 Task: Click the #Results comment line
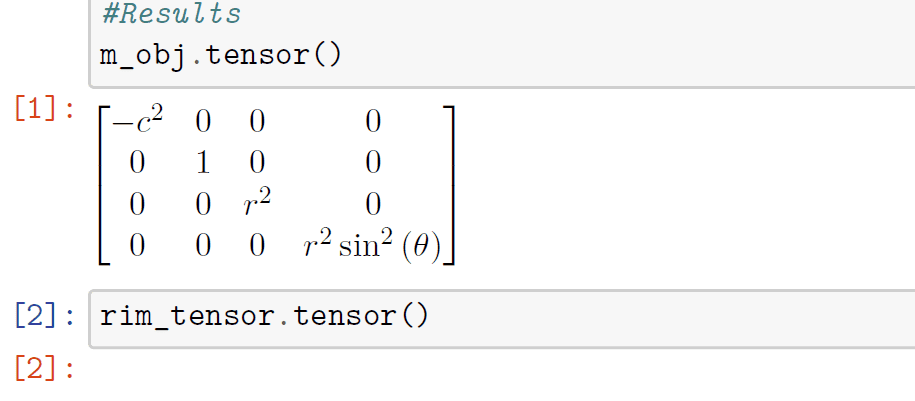[x=171, y=14]
